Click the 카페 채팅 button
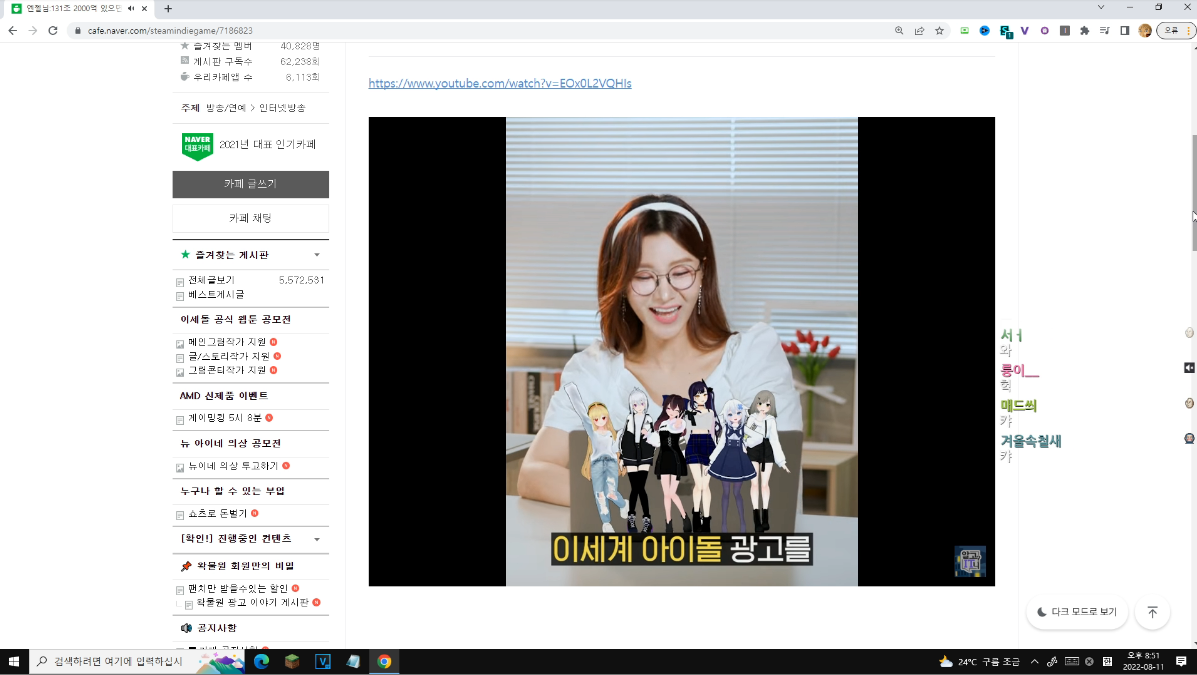This screenshot has width=1197, height=675. pyautogui.click(x=250, y=218)
